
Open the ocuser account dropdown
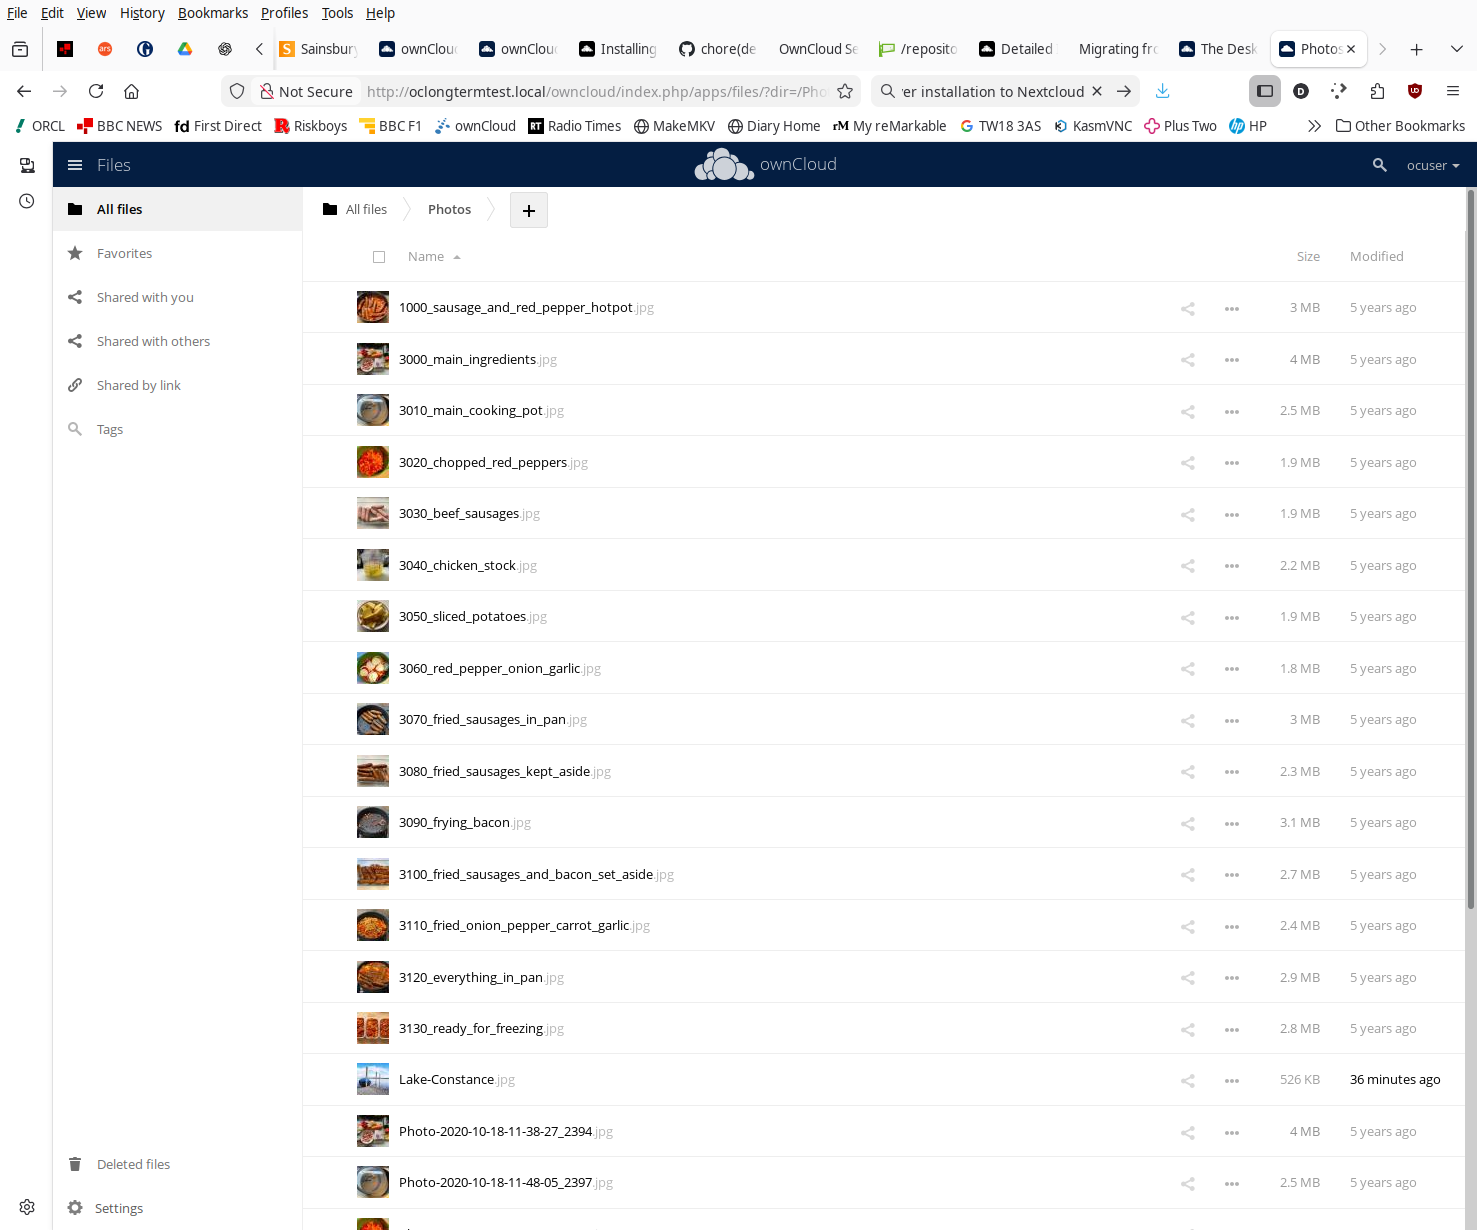coord(1432,165)
